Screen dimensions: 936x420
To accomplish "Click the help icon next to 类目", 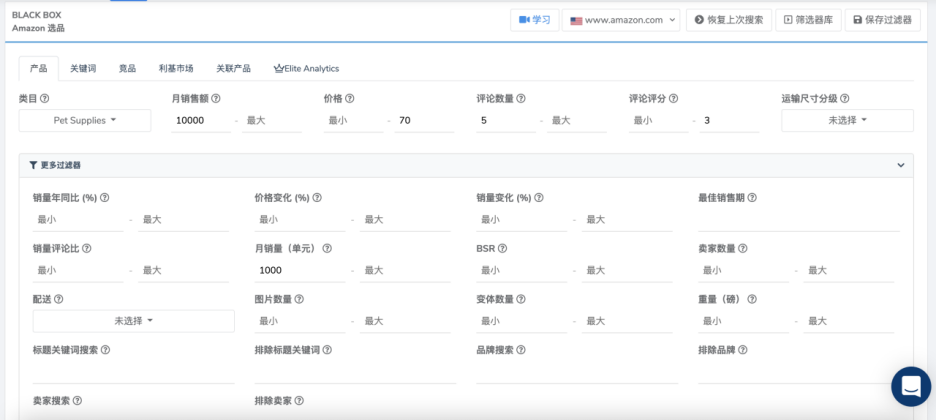I will [x=44, y=99].
